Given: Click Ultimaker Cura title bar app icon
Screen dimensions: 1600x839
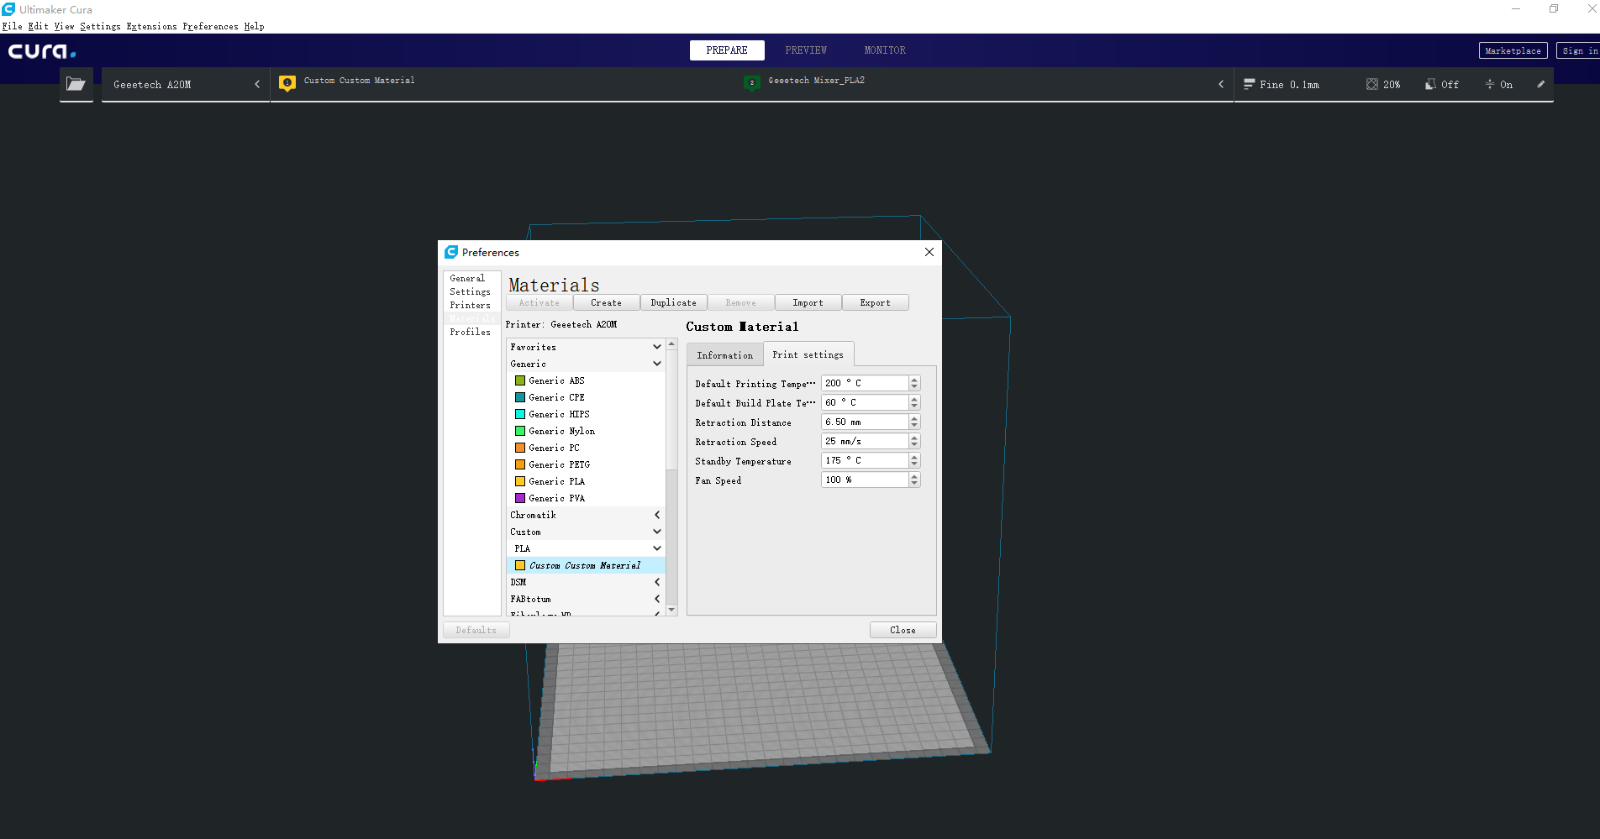Looking at the screenshot, I should tap(9, 9).
